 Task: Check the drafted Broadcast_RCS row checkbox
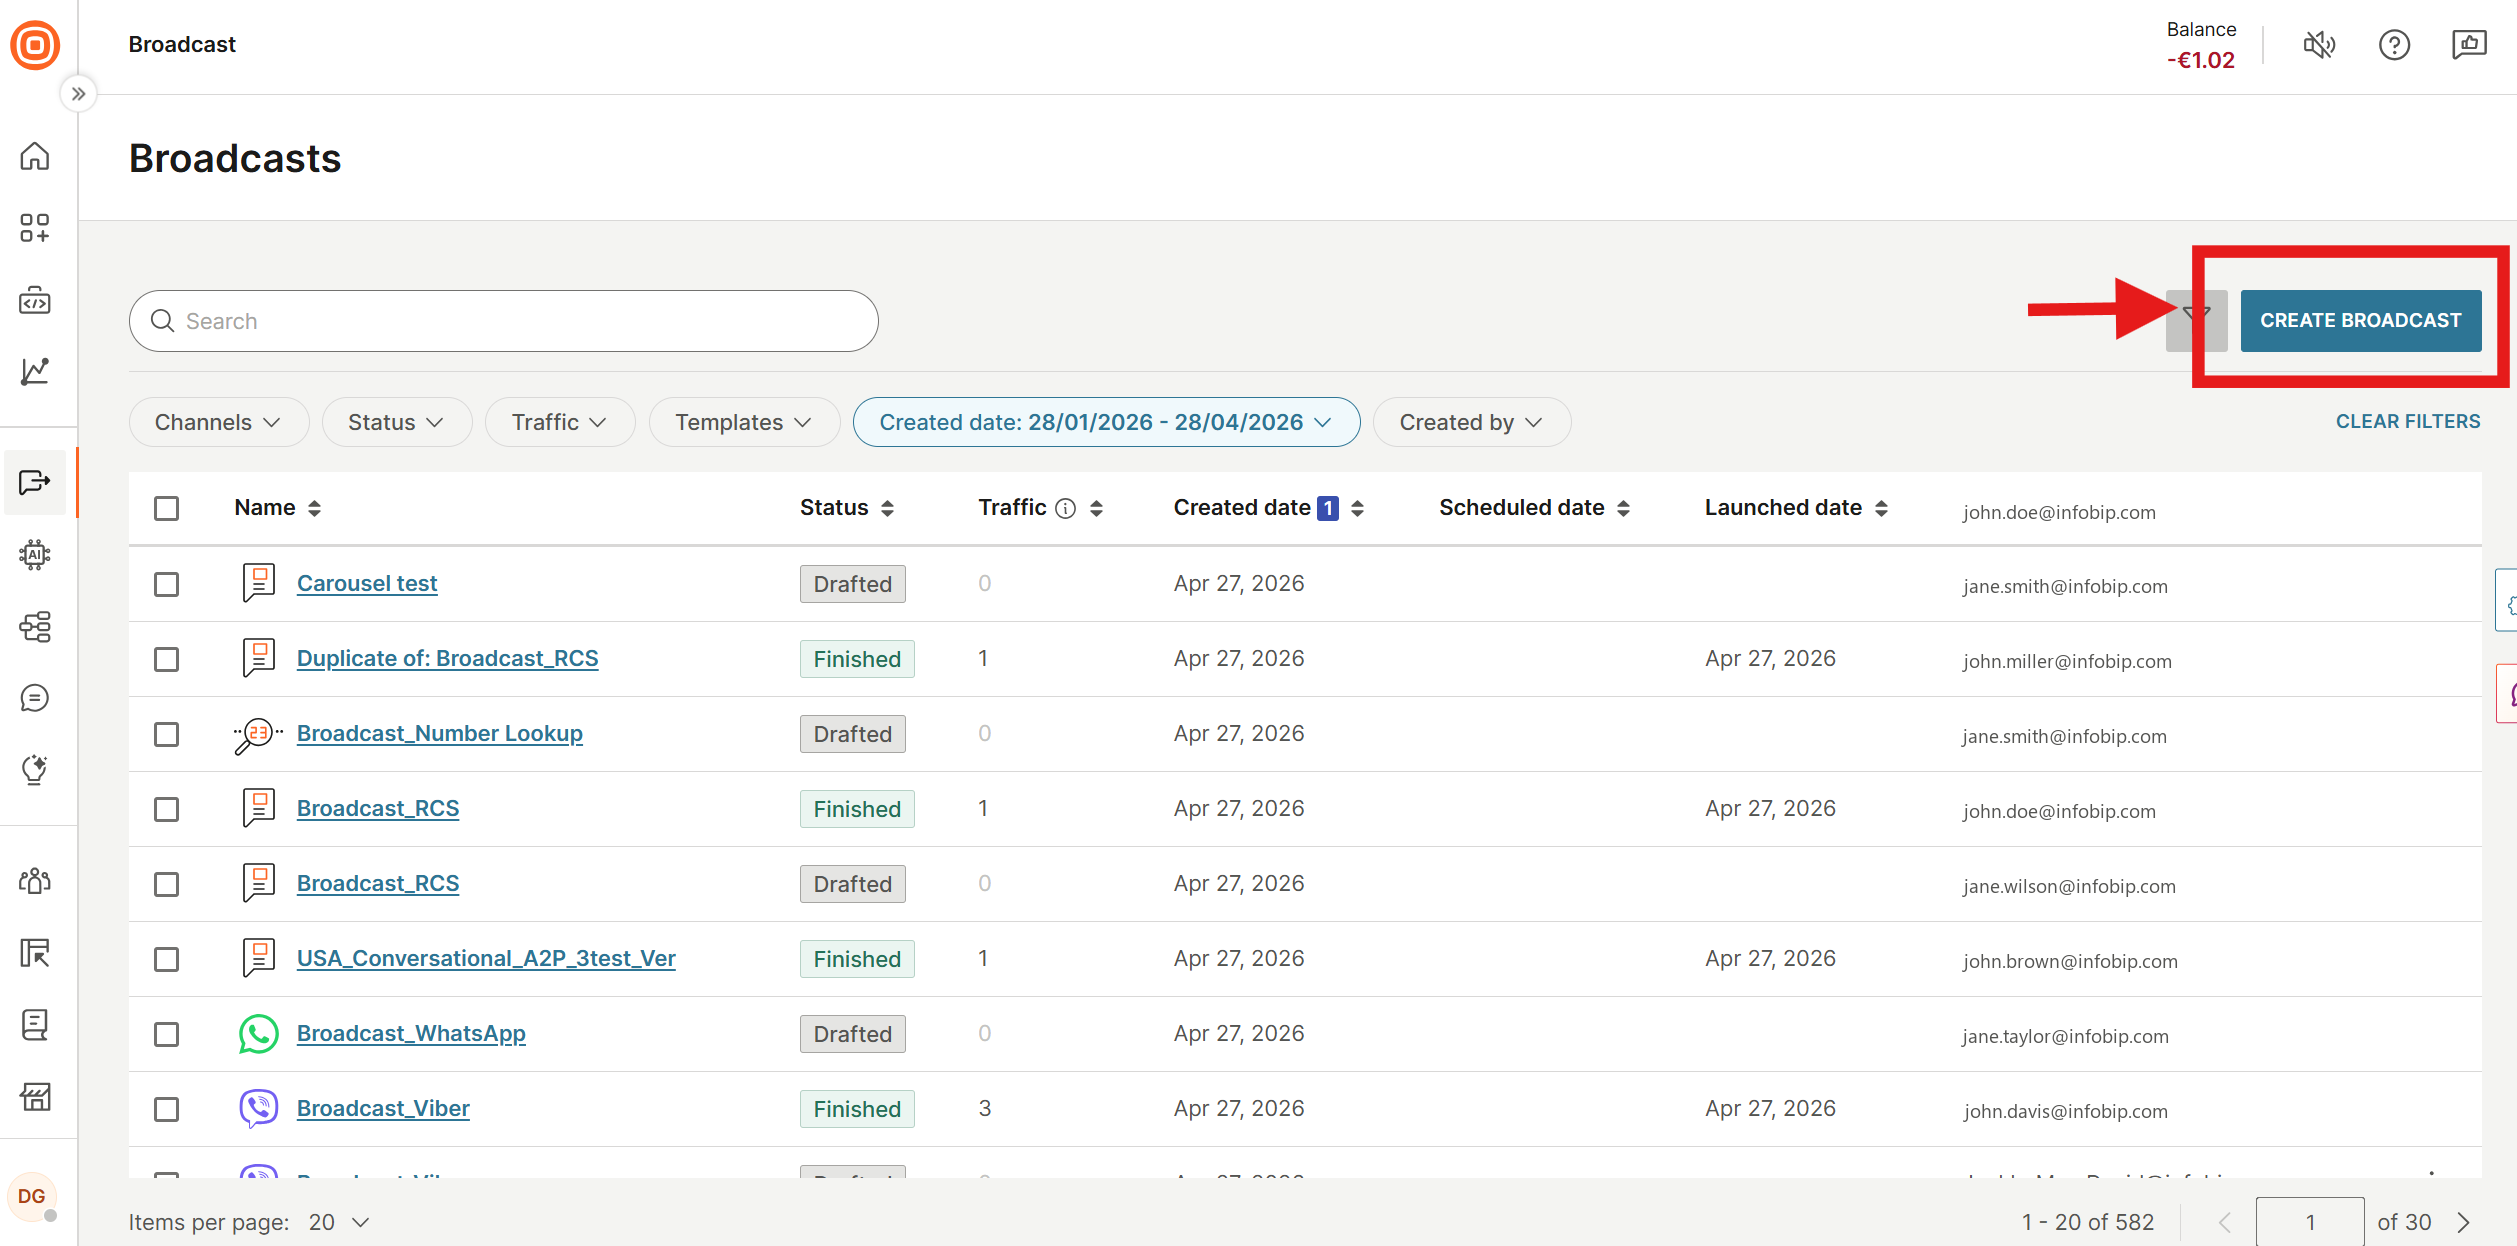(167, 884)
